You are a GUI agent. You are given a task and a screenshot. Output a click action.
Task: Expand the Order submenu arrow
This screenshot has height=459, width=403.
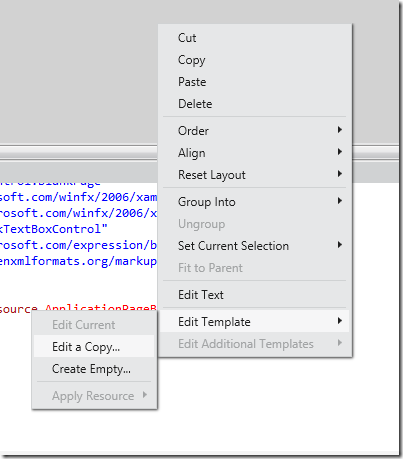tap(340, 130)
